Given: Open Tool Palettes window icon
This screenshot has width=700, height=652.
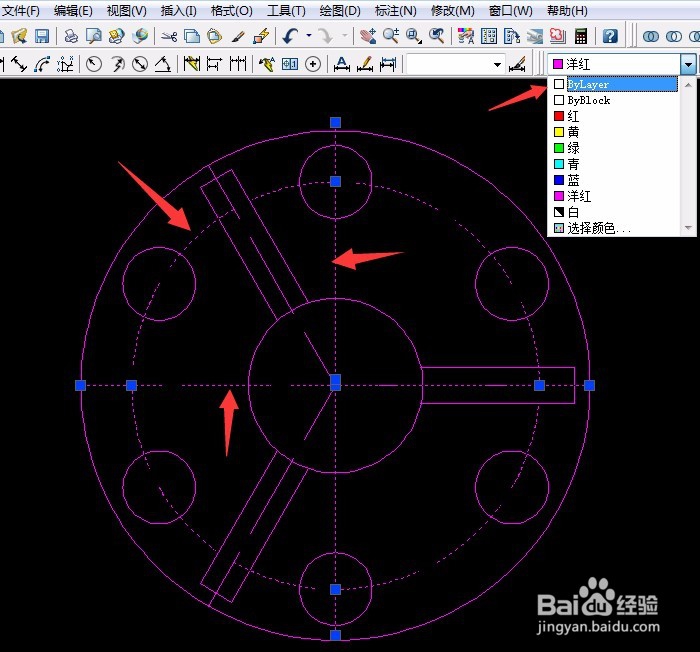Looking at the screenshot, I should [512, 36].
